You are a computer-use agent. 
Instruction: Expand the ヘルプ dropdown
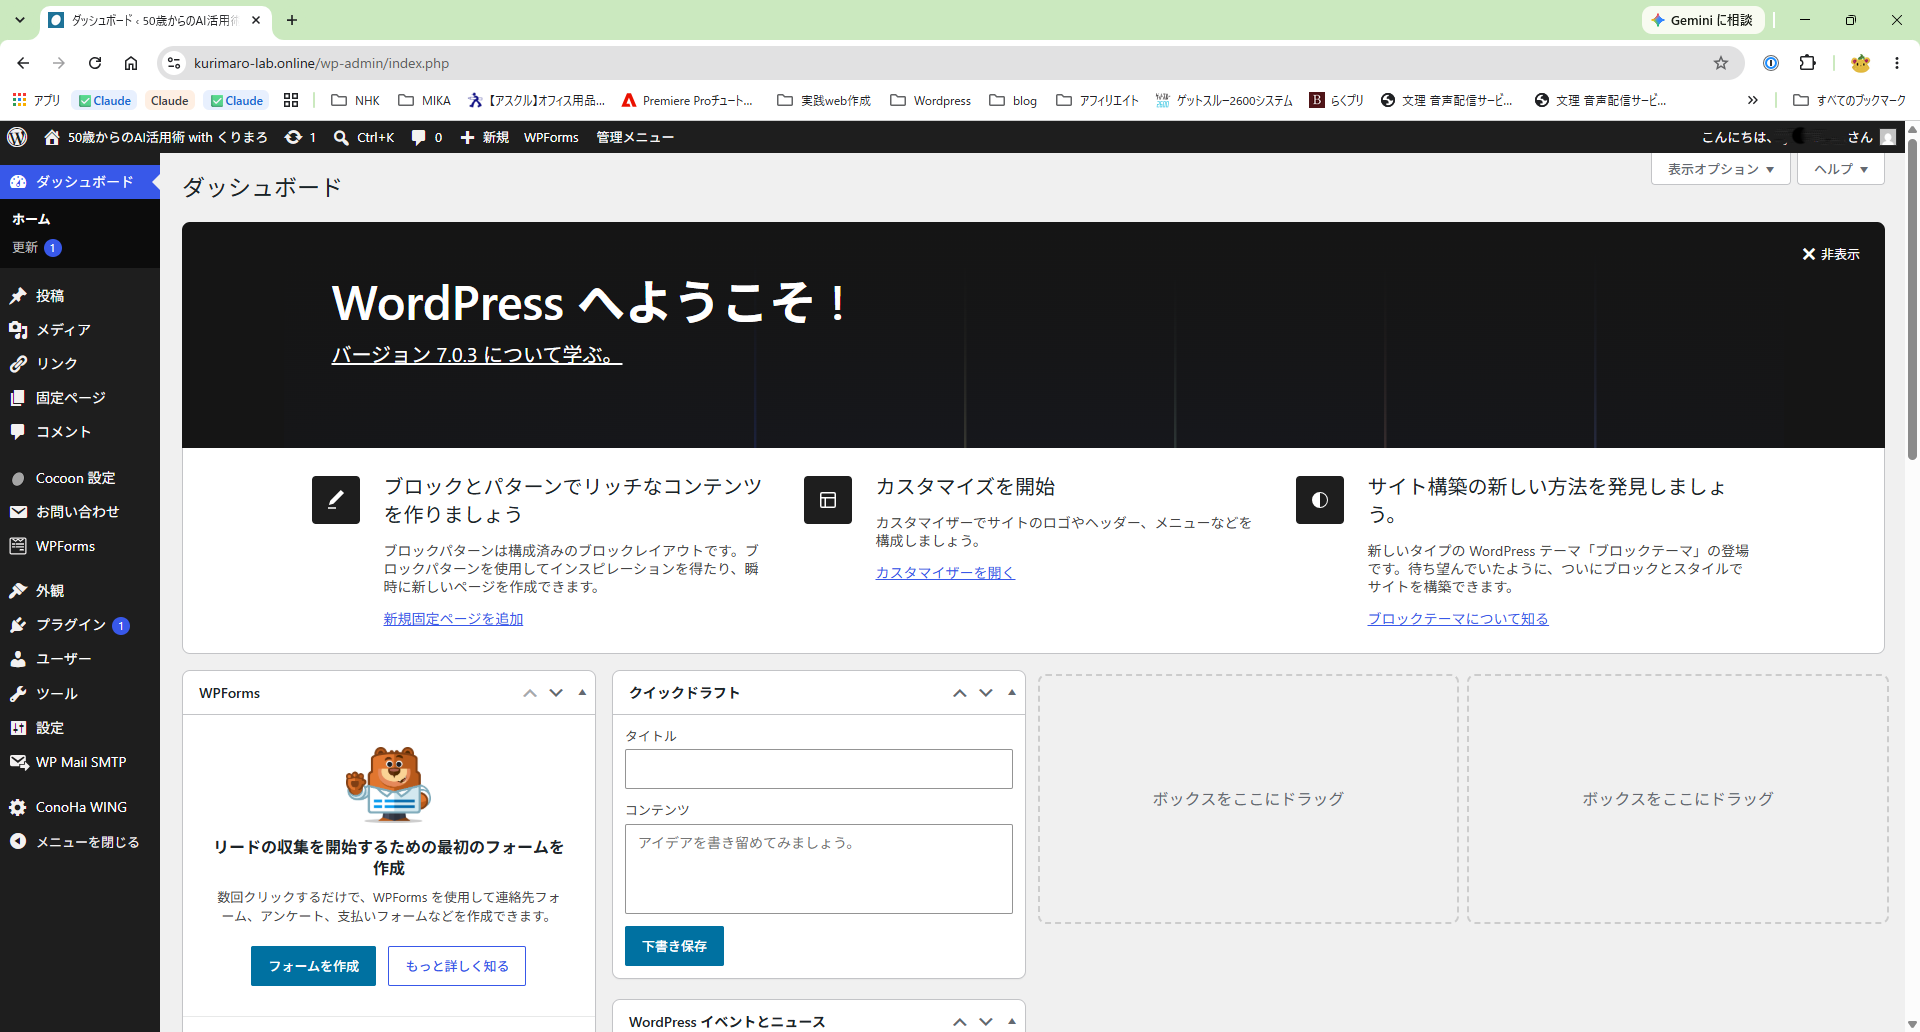pos(1841,169)
